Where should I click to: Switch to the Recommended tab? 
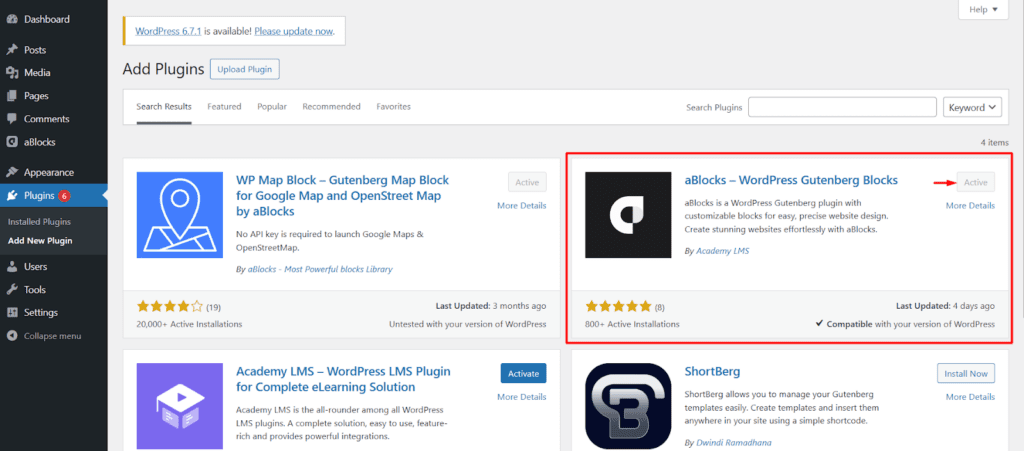(331, 106)
